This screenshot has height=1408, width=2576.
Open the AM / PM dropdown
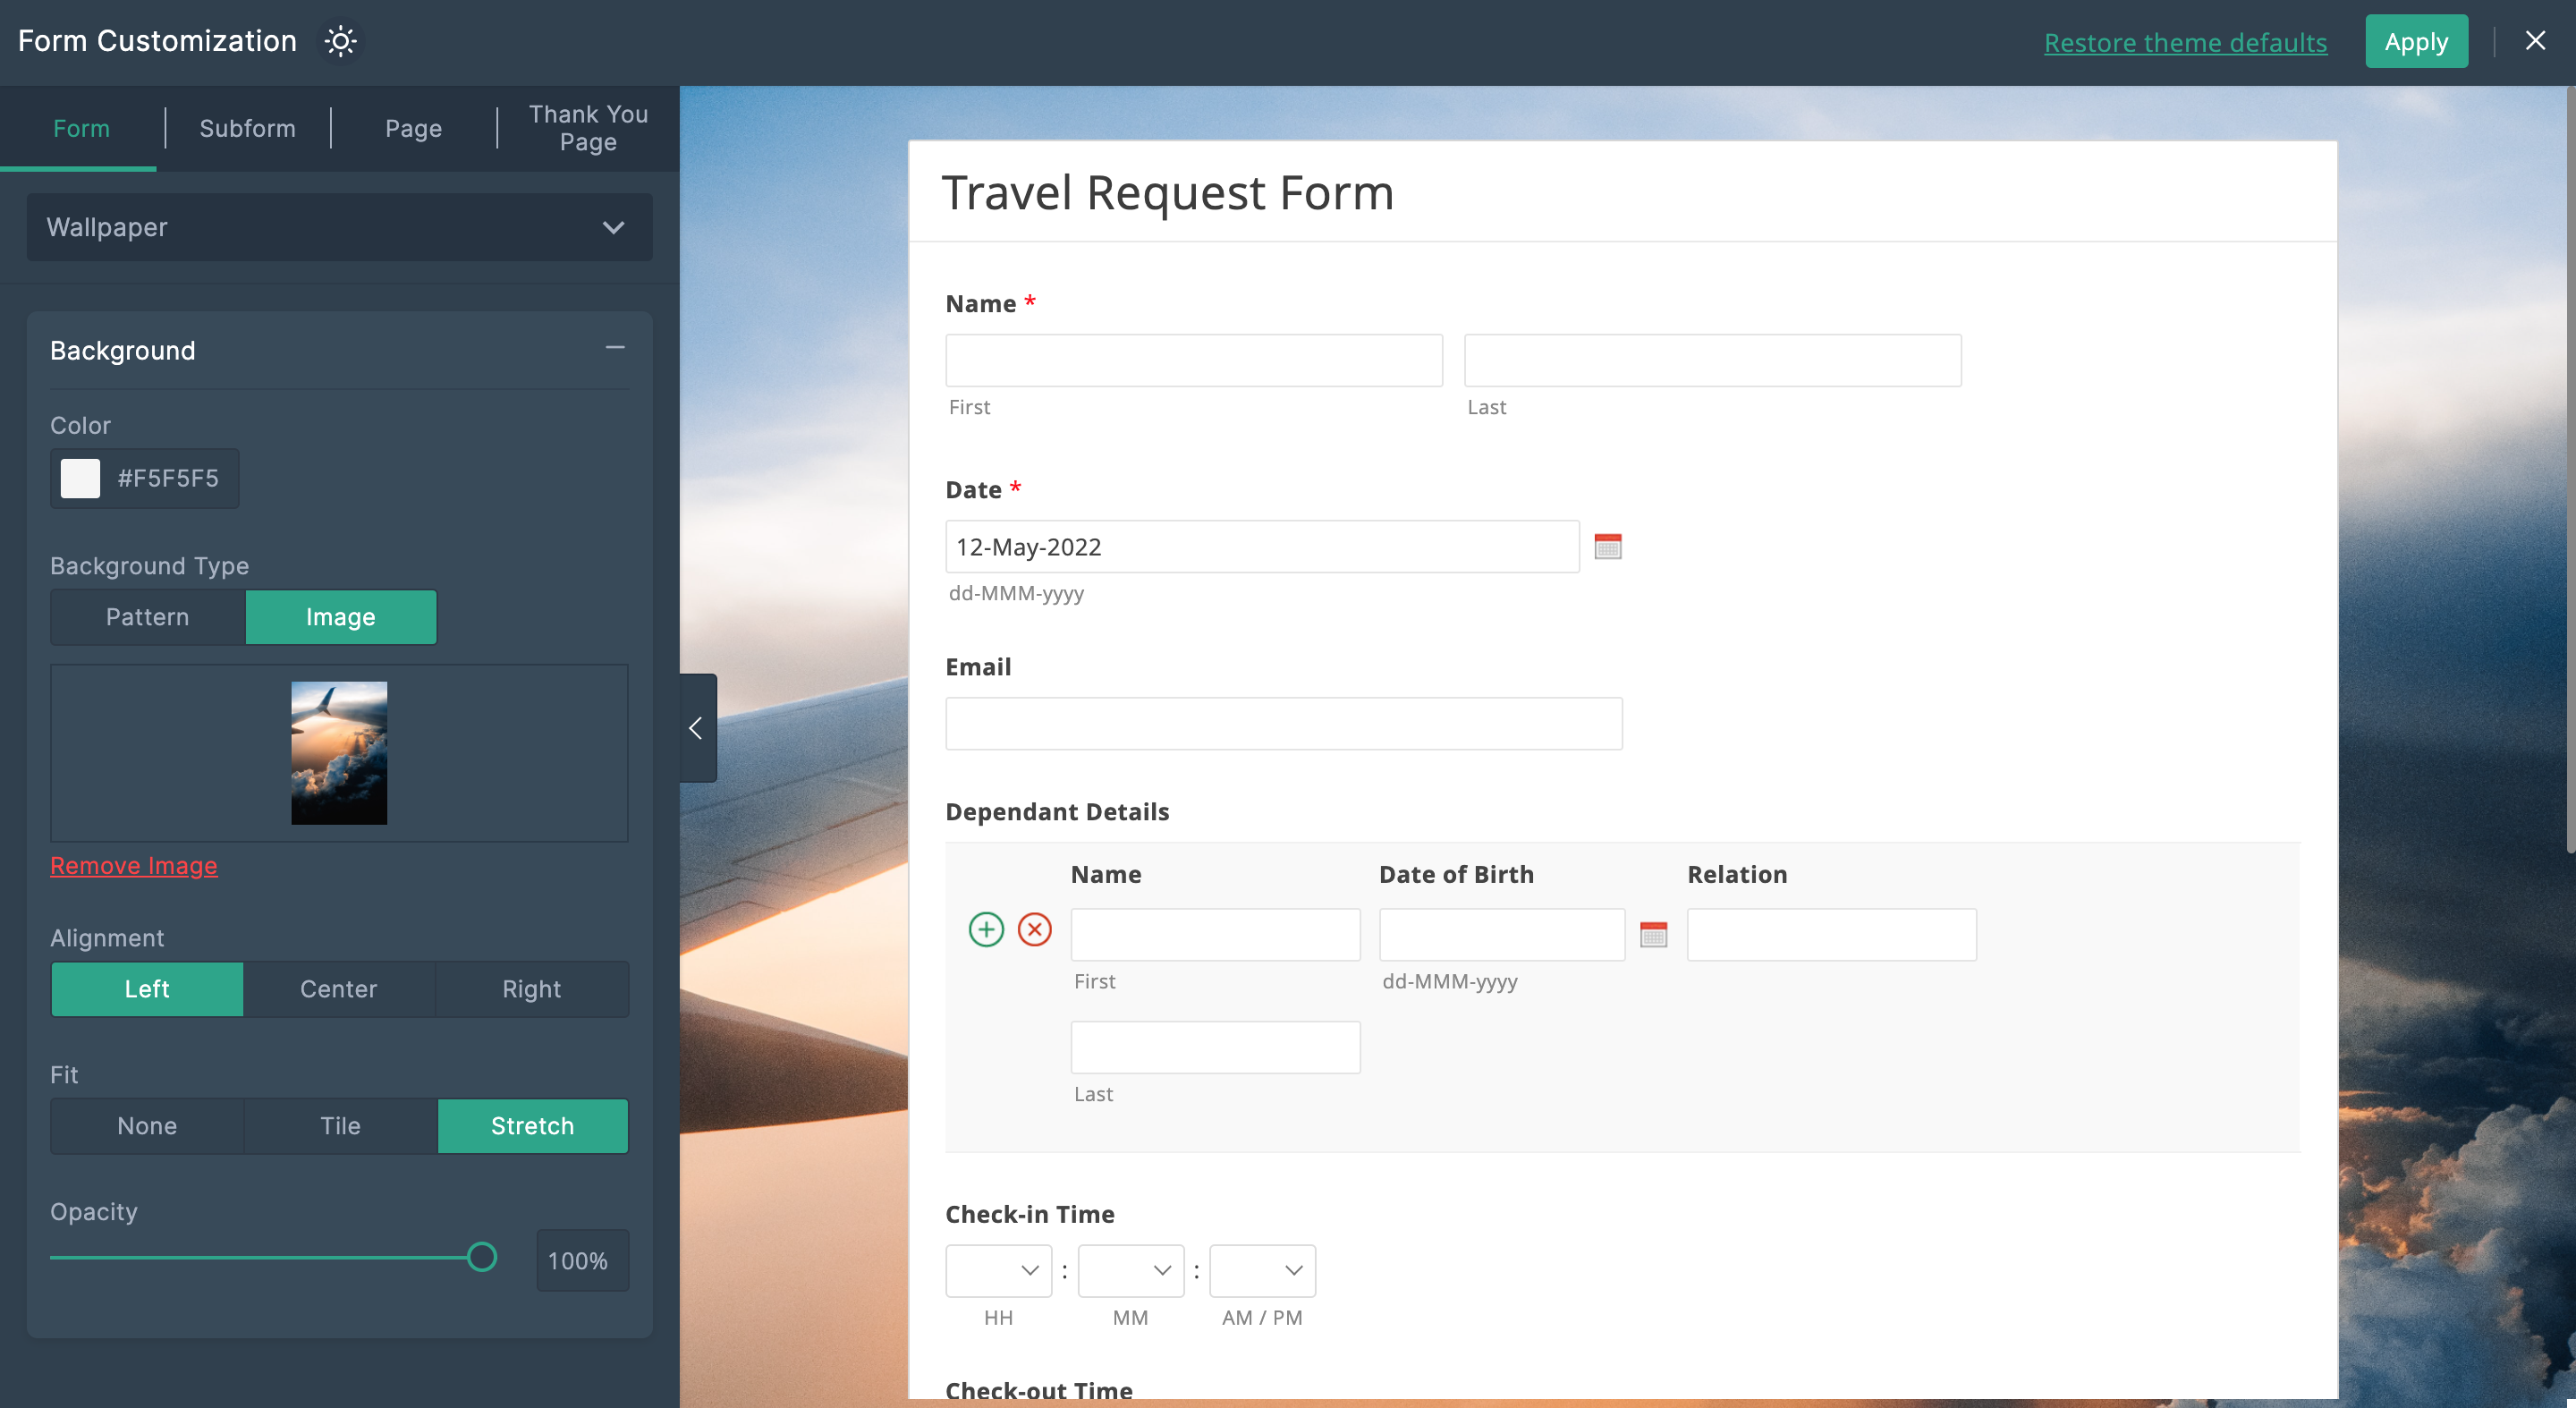pyautogui.click(x=1262, y=1270)
